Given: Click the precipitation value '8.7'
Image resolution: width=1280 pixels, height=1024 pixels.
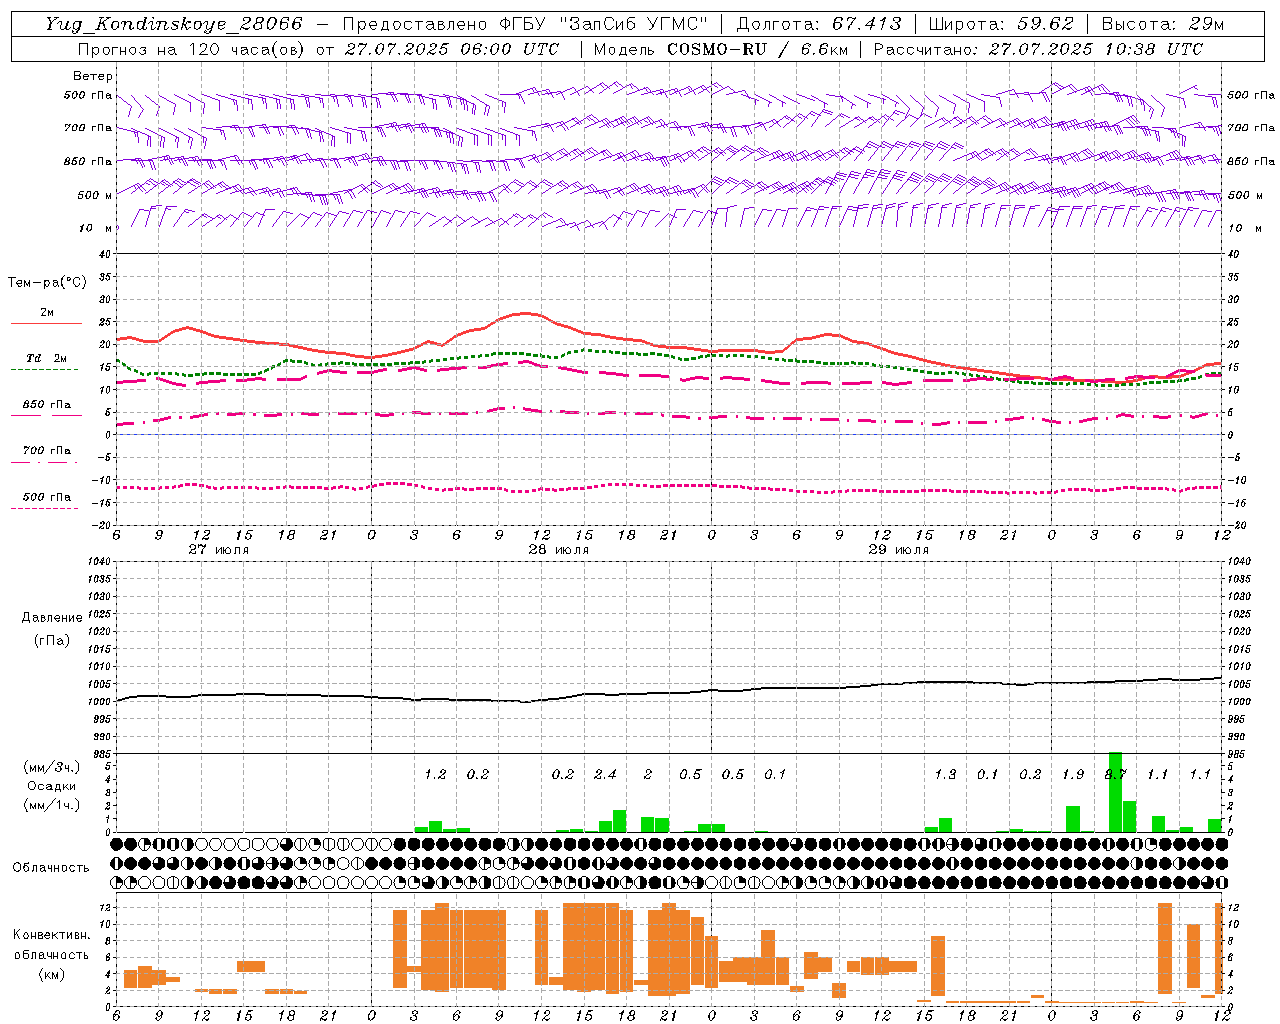Looking at the screenshot, I should click(1115, 774).
